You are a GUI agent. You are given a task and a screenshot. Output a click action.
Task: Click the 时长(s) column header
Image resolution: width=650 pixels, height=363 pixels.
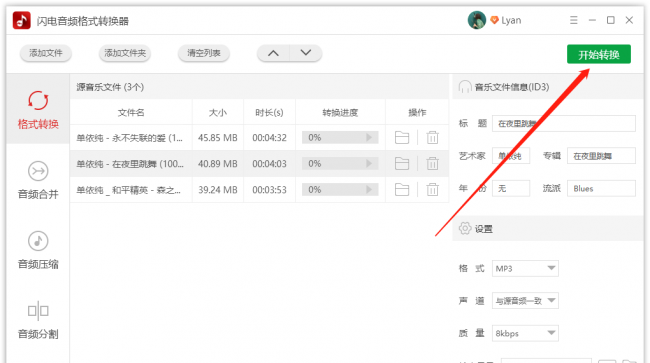point(269,112)
